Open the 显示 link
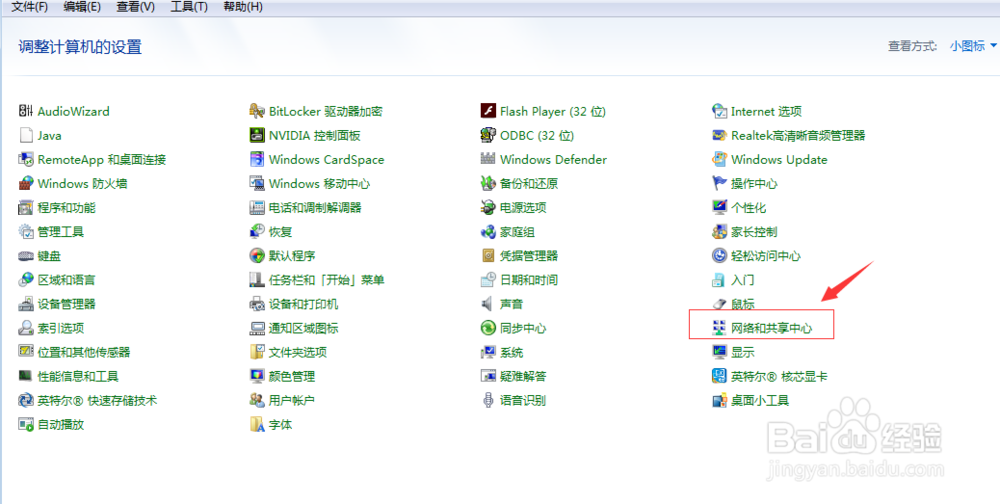This screenshot has height=504, width=1000. (x=742, y=352)
